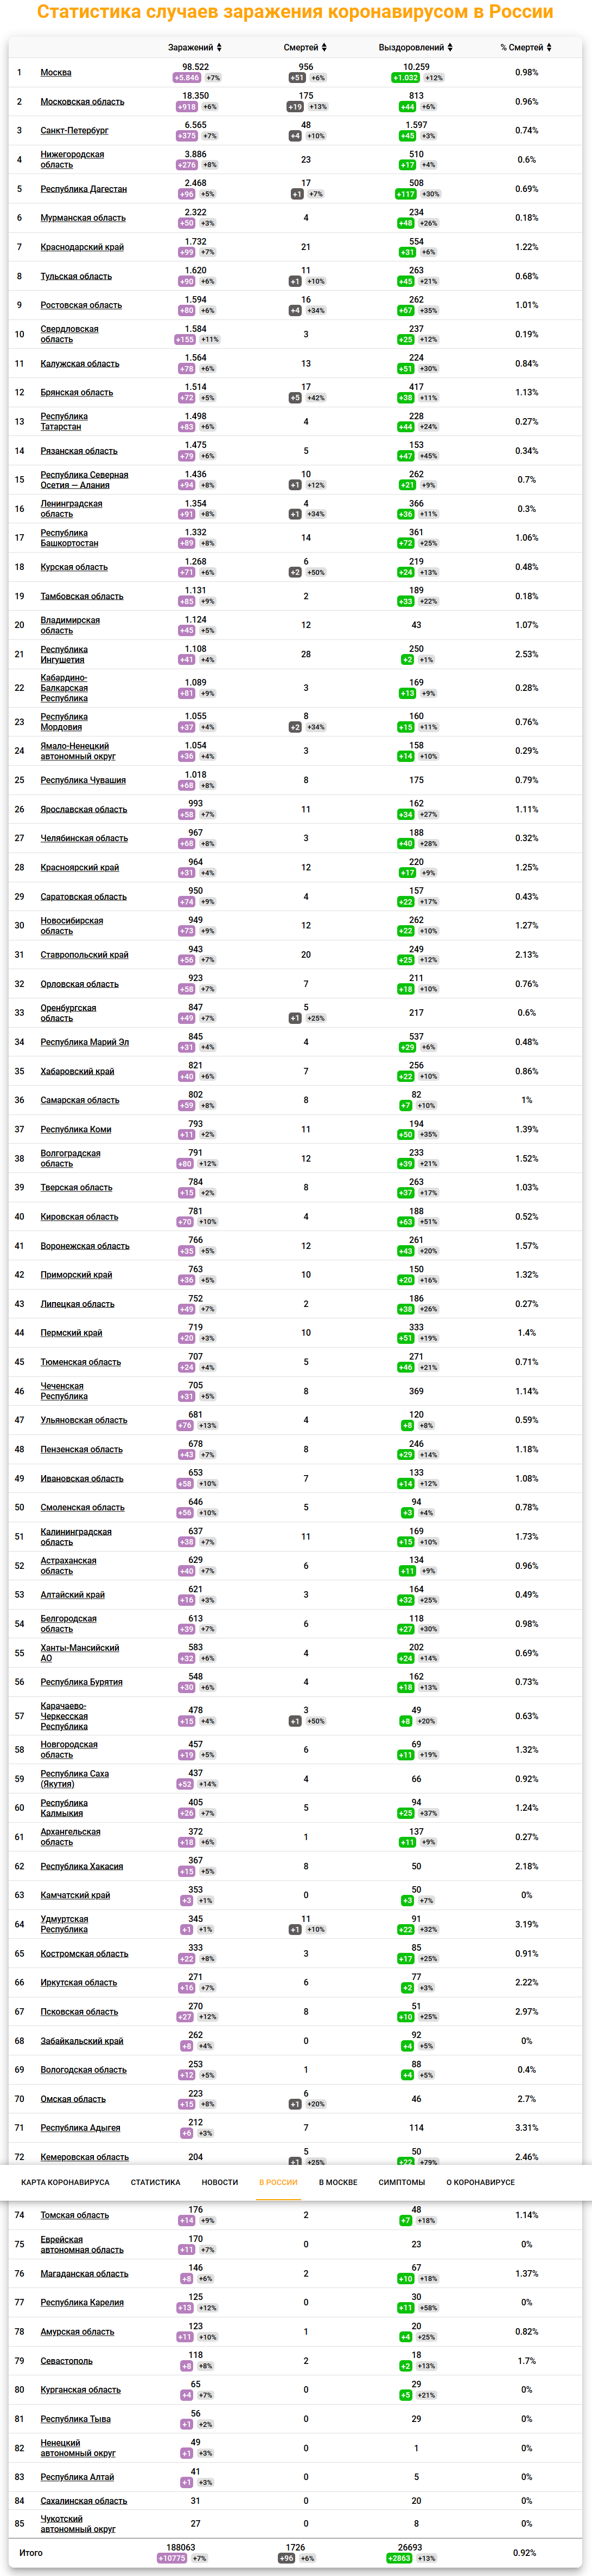Sort table by Смертей column arrows
The image size is (592, 2576).
(x=324, y=48)
